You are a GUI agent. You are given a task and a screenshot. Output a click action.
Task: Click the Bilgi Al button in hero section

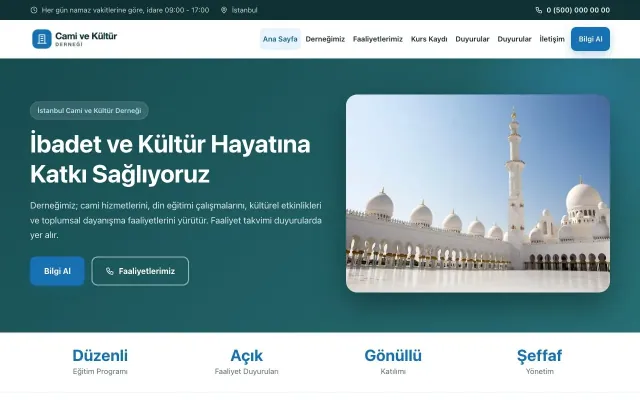pyautogui.click(x=57, y=271)
